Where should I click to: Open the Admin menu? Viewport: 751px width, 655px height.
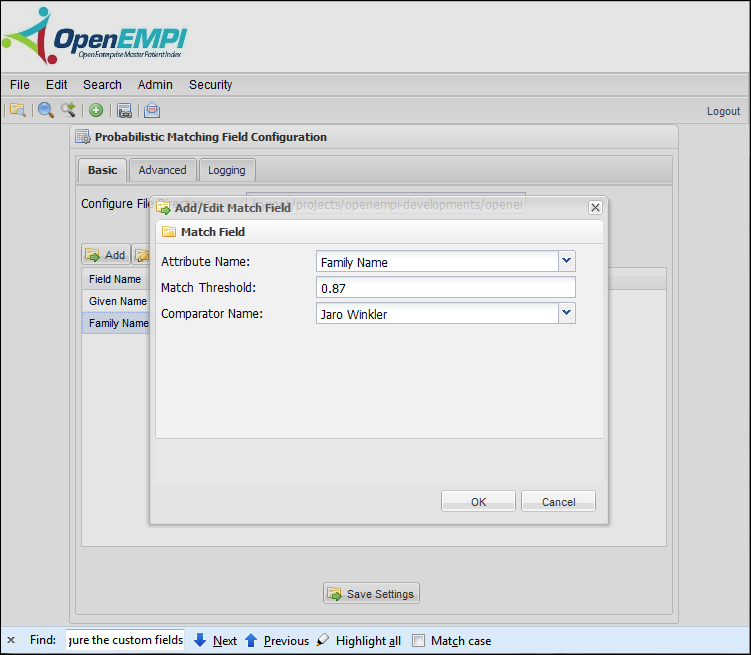(x=155, y=85)
